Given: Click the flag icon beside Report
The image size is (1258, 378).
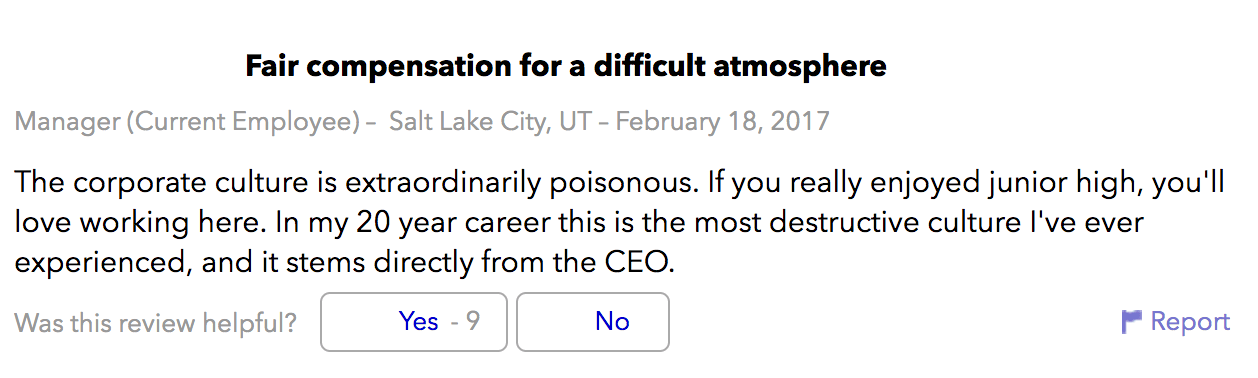Looking at the screenshot, I should 1132,321.
